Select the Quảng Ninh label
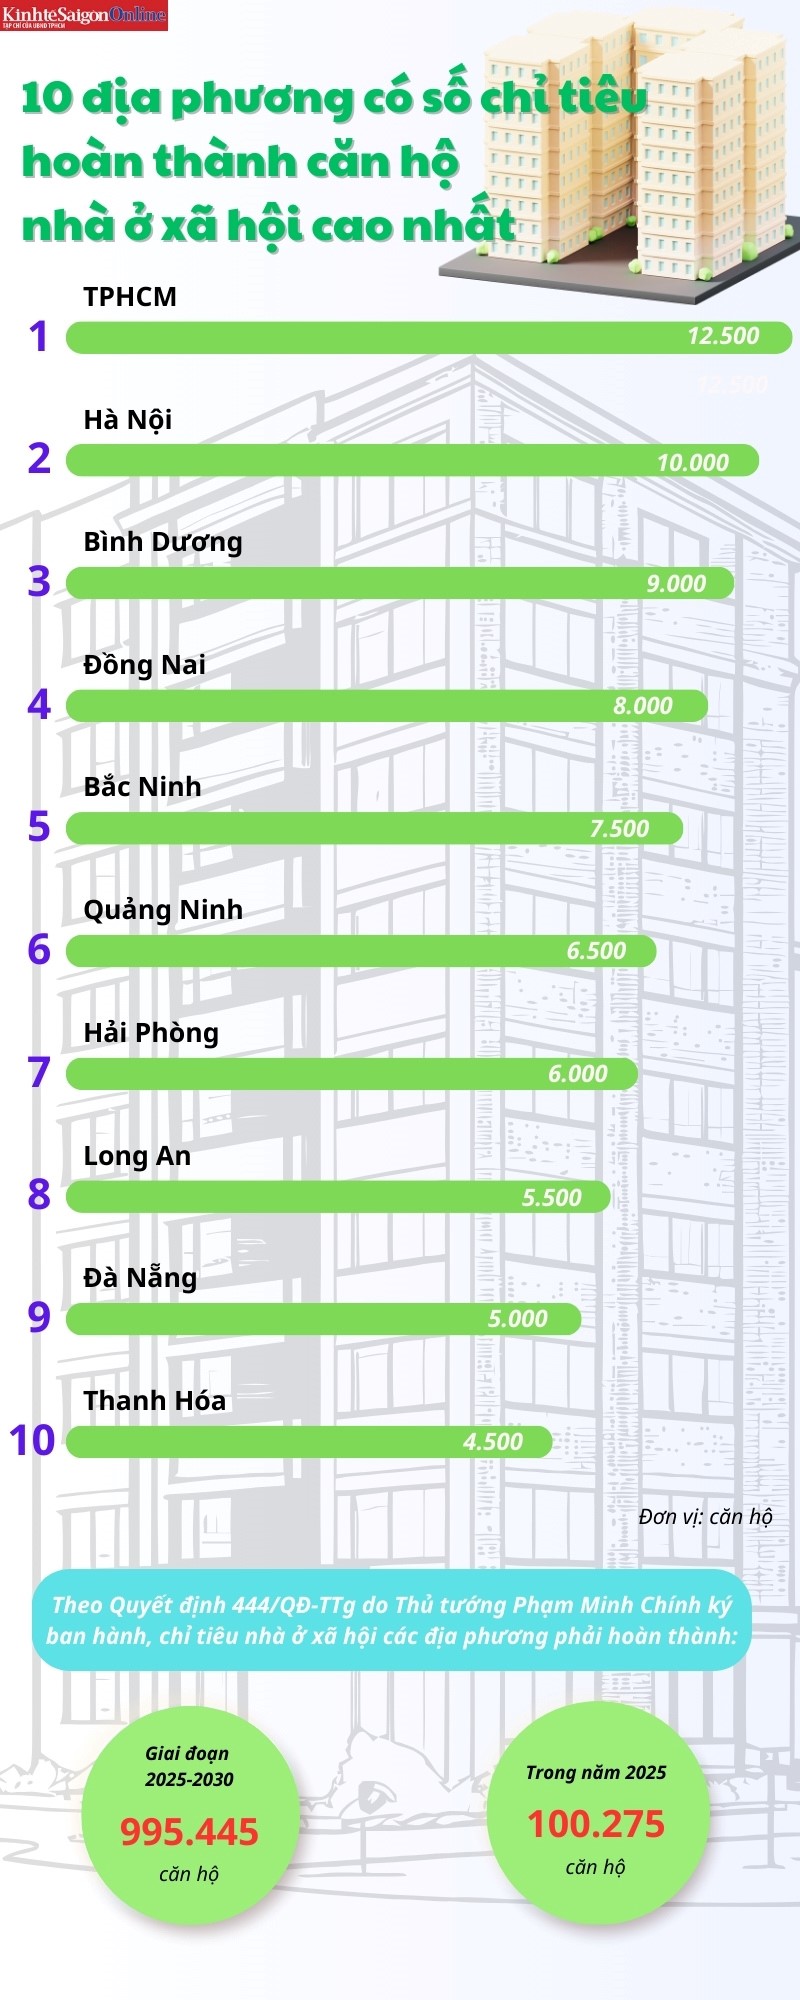 [163, 910]
